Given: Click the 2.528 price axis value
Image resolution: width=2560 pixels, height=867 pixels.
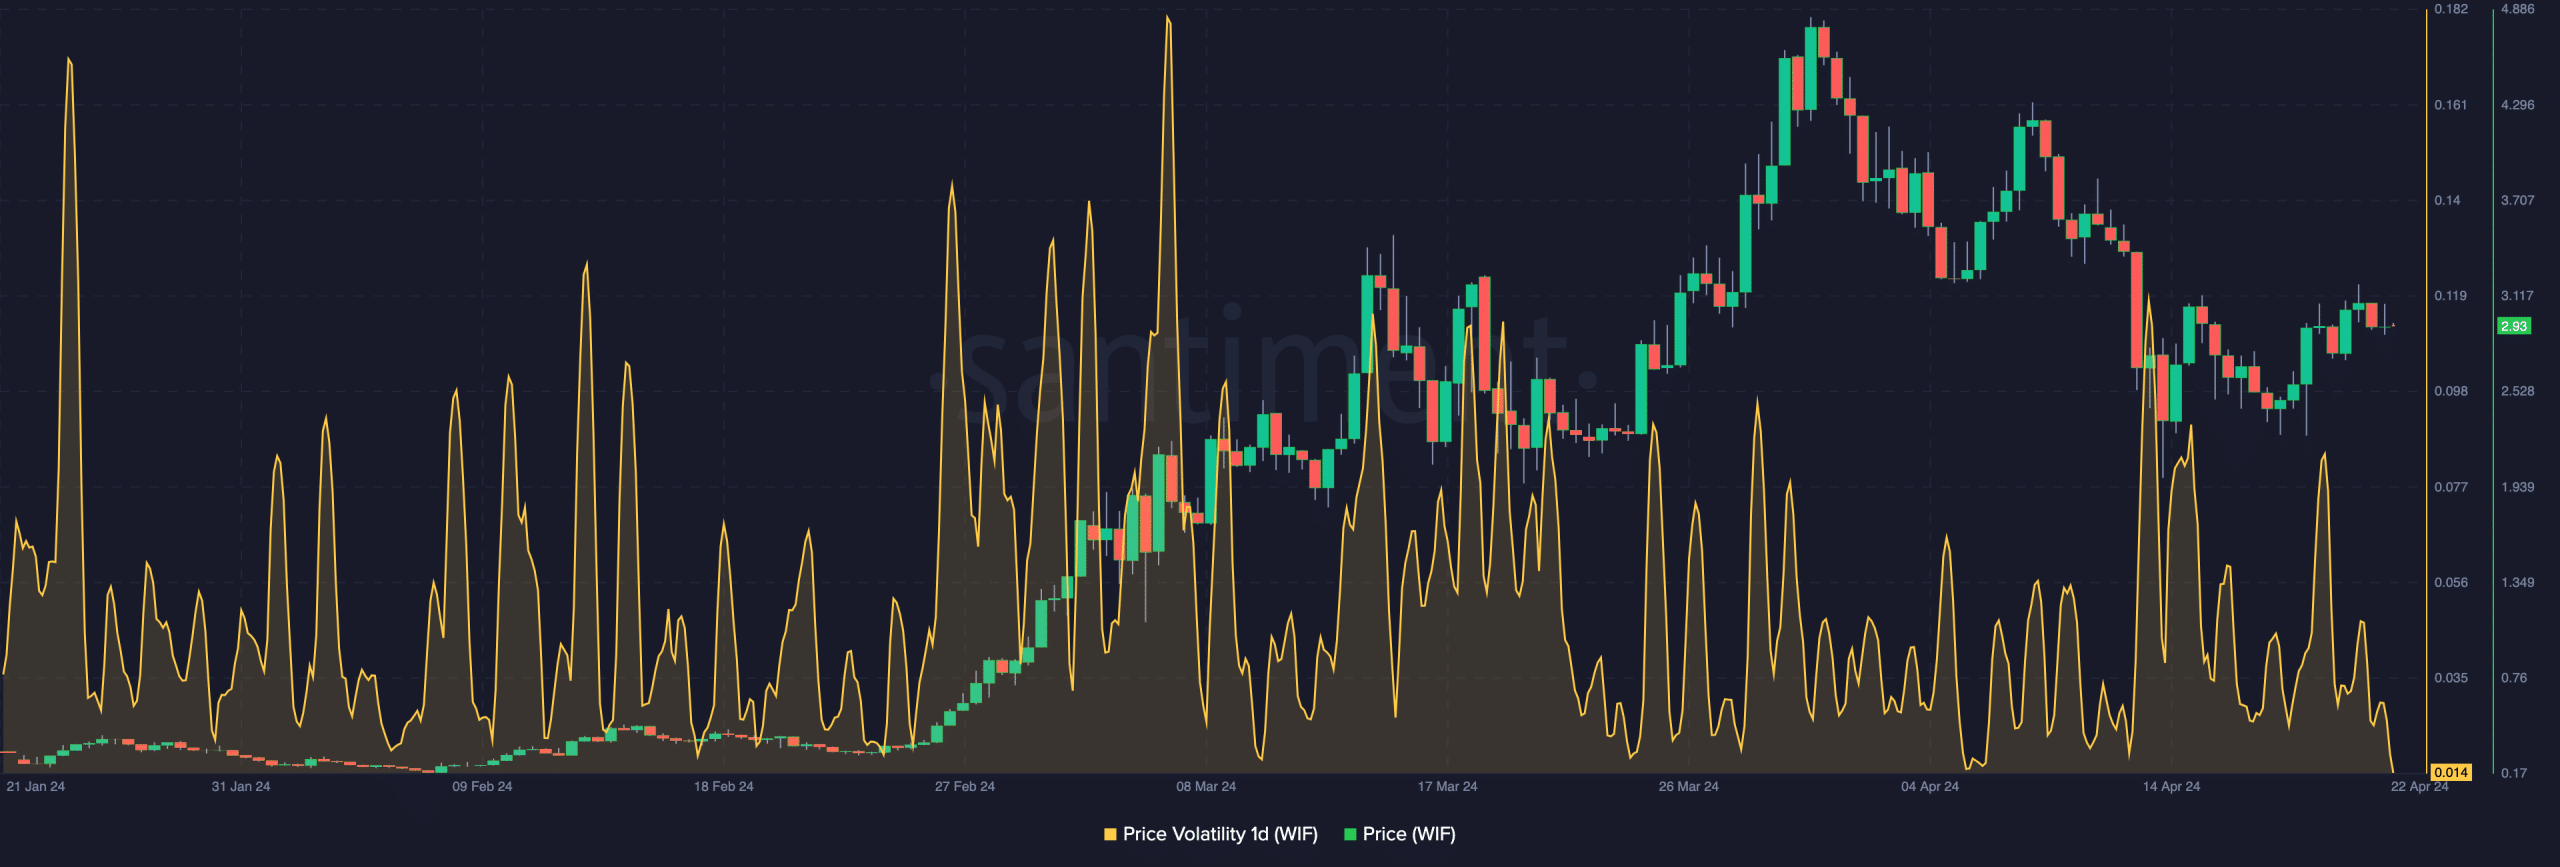Looking at the screenshot, I should 2518,391.
